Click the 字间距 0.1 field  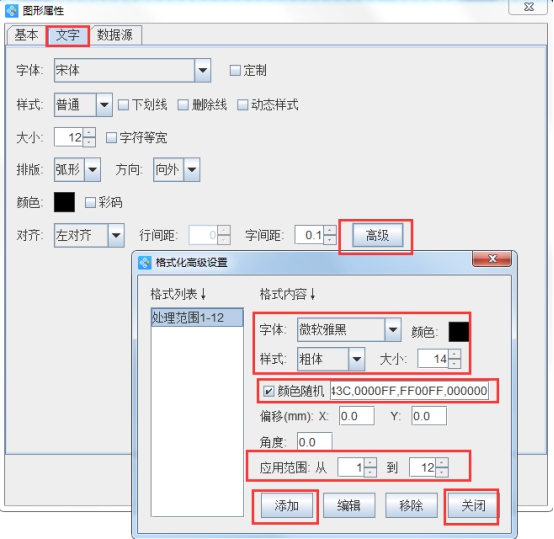(x=309, y=235)
